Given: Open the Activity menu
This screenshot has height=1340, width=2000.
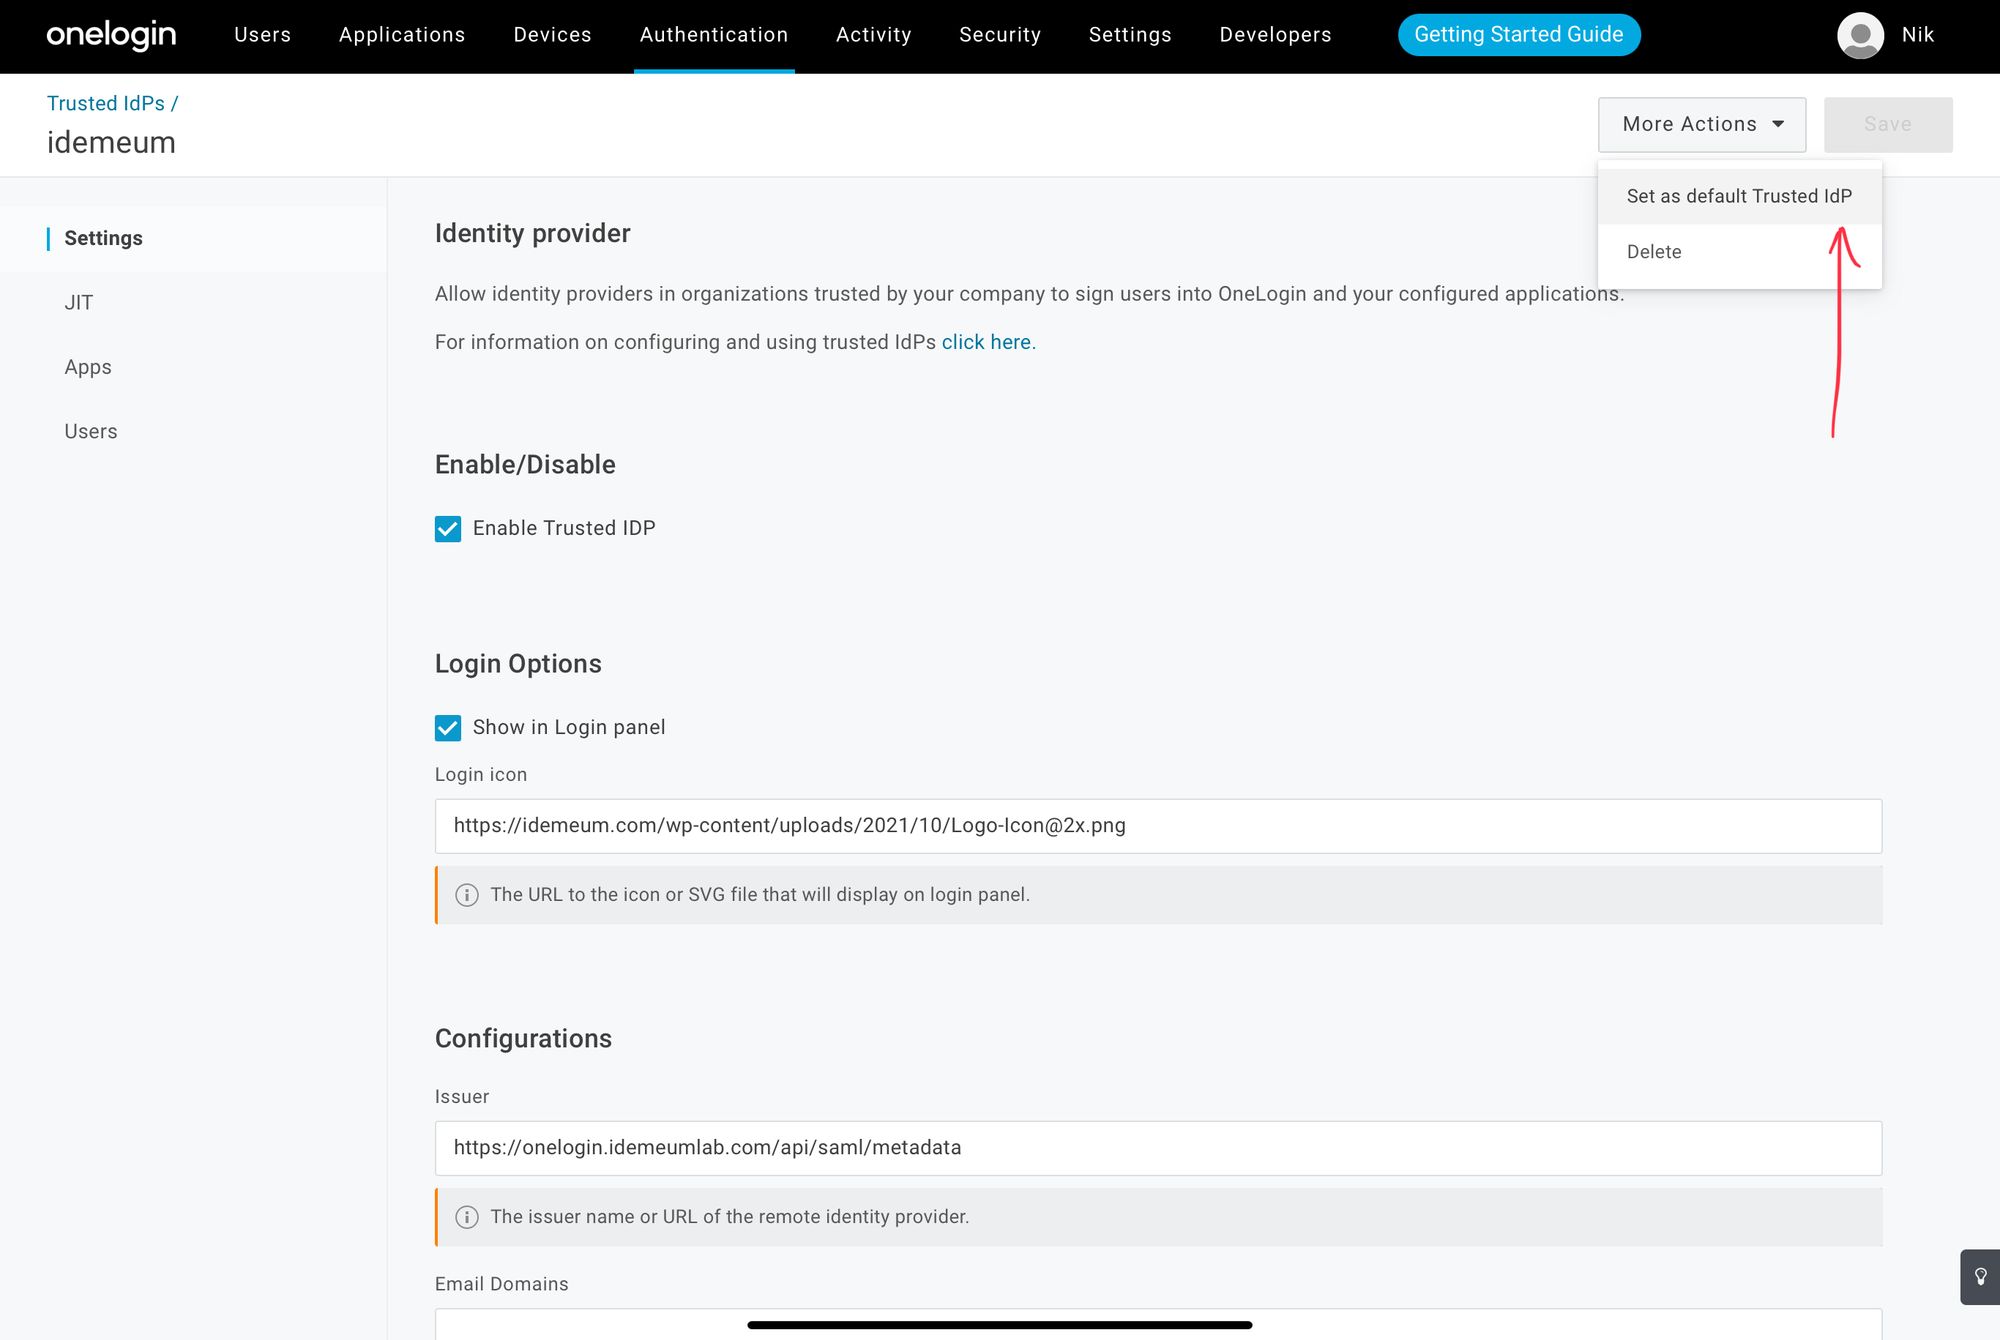Looking at the screenshot, I should click(x=874, y=35).
